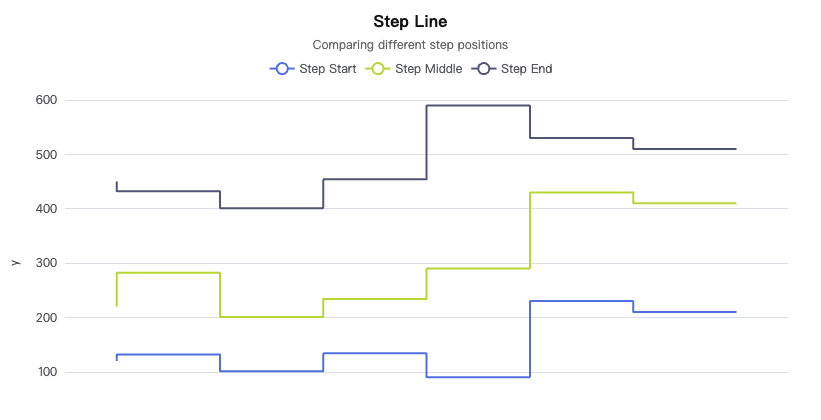Click the "Step Line" chart title
The height and width of the screenshot is (420, 821).
410,21
